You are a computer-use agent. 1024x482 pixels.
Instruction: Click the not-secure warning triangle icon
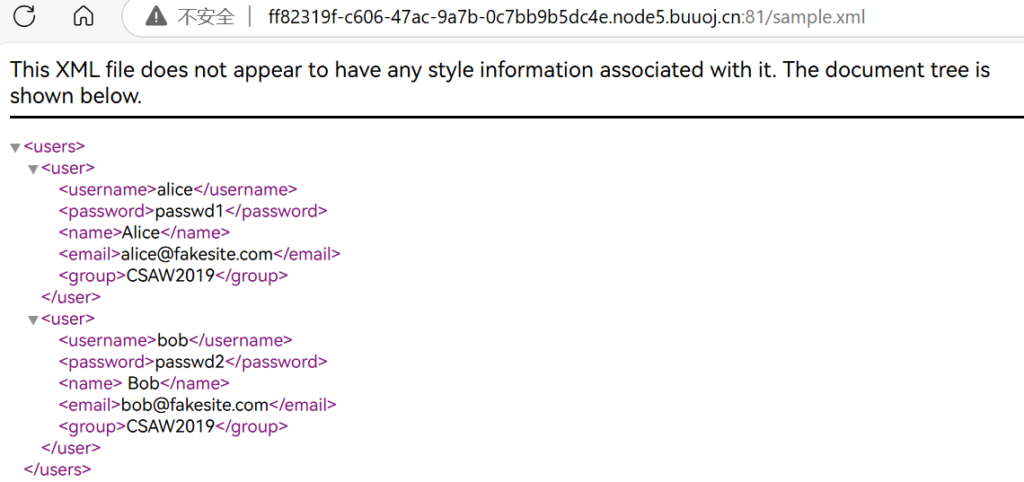pos(155,17)
